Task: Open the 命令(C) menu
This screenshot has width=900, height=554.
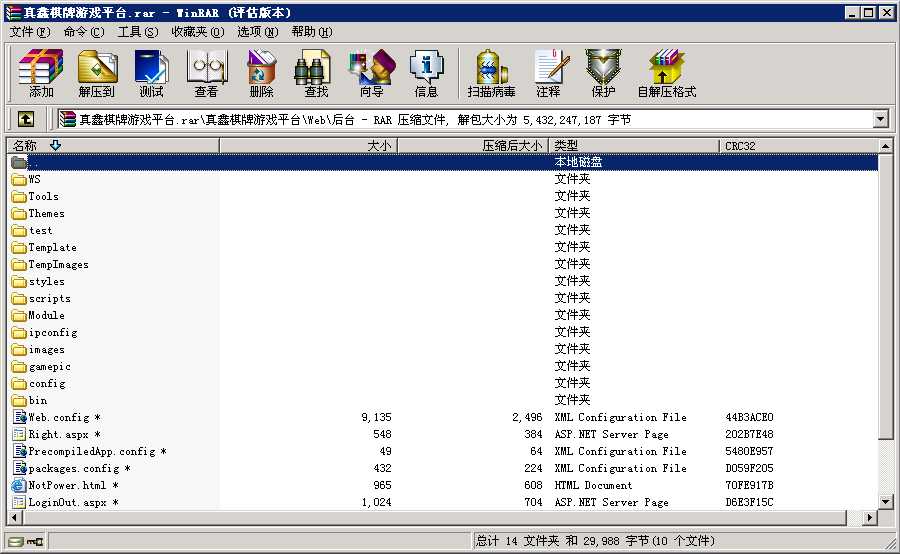Action: tap(84, 32)
